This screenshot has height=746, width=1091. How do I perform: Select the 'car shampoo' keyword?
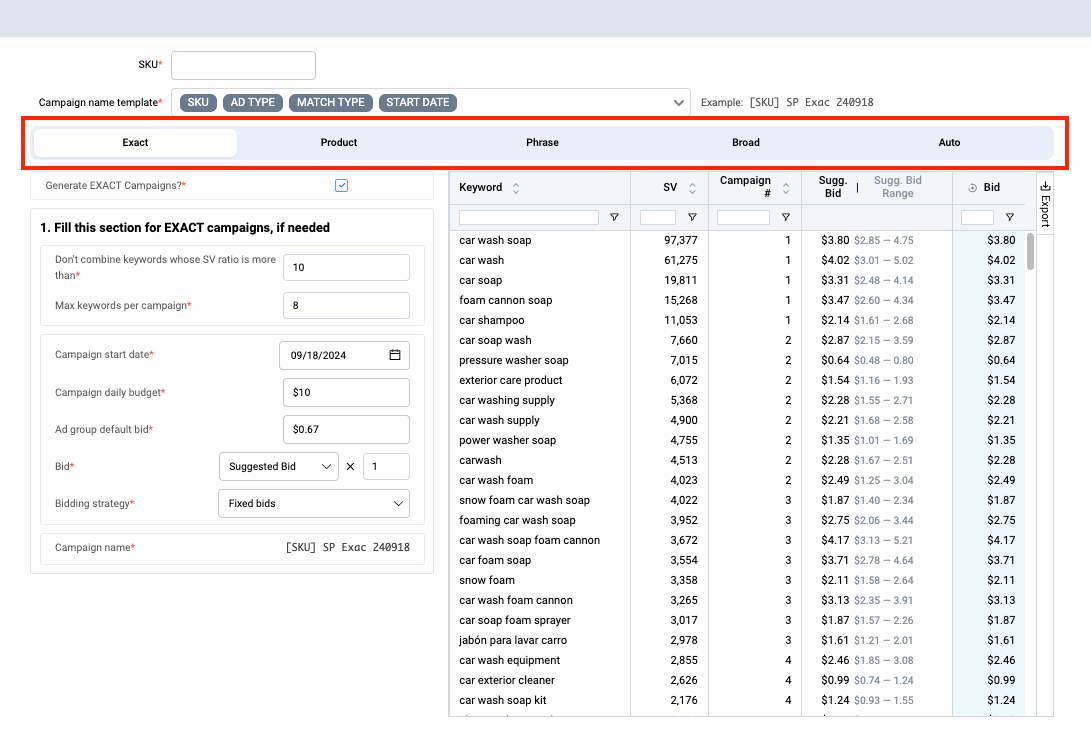click(492, 320)
